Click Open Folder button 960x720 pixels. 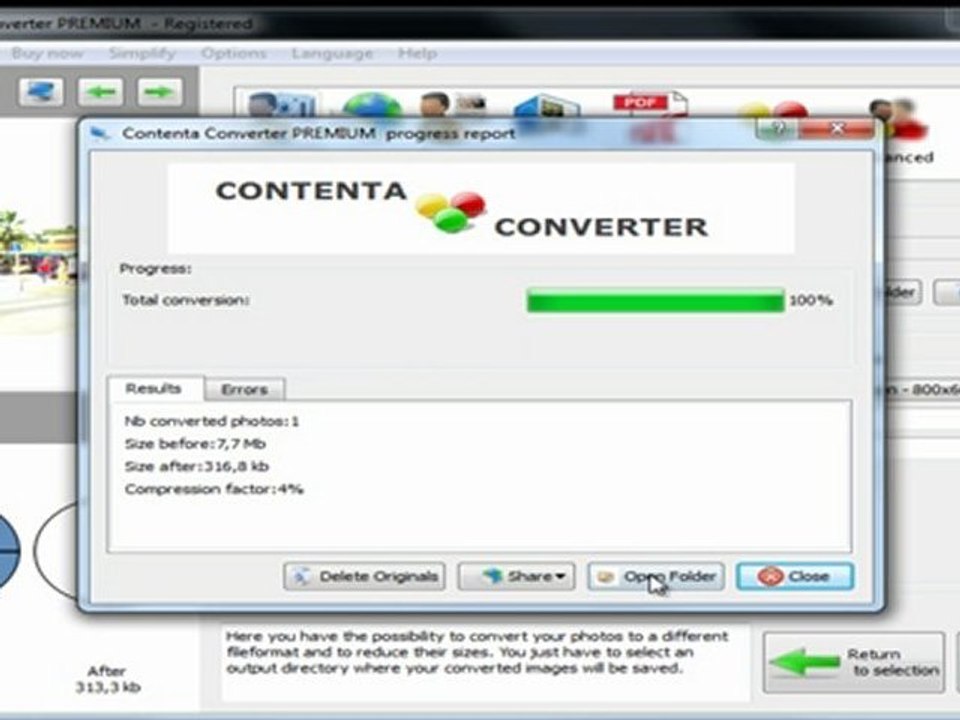pyautogui.click(x=656, y=576)
